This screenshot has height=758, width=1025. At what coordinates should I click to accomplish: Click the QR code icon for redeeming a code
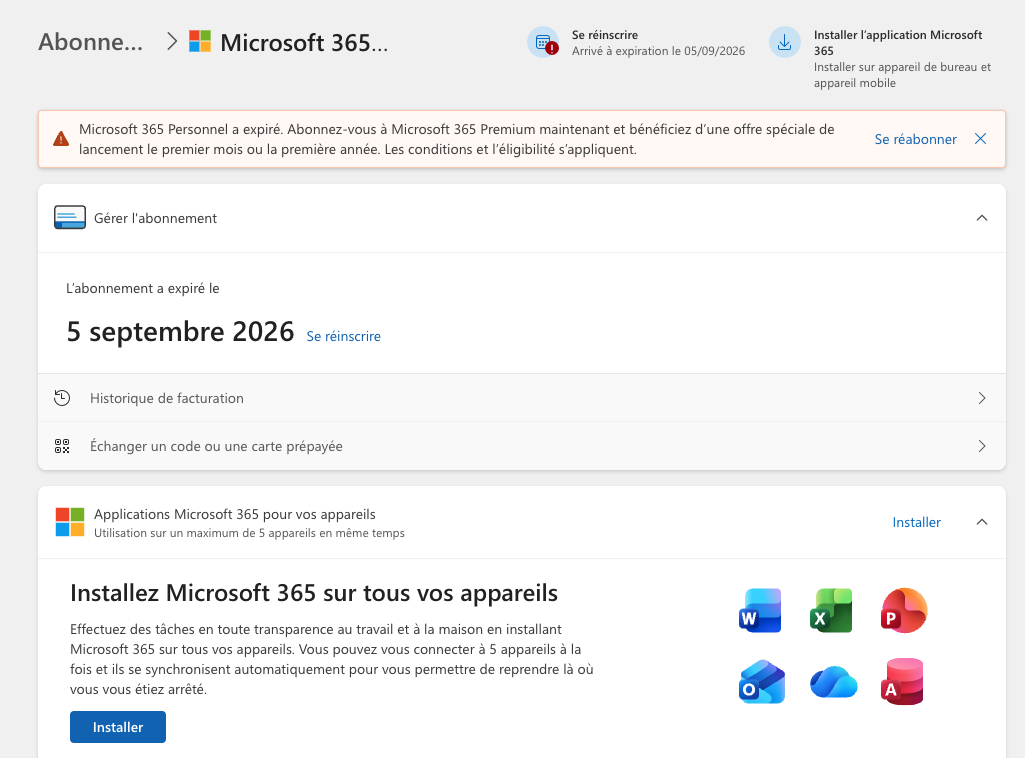point(62,446)
